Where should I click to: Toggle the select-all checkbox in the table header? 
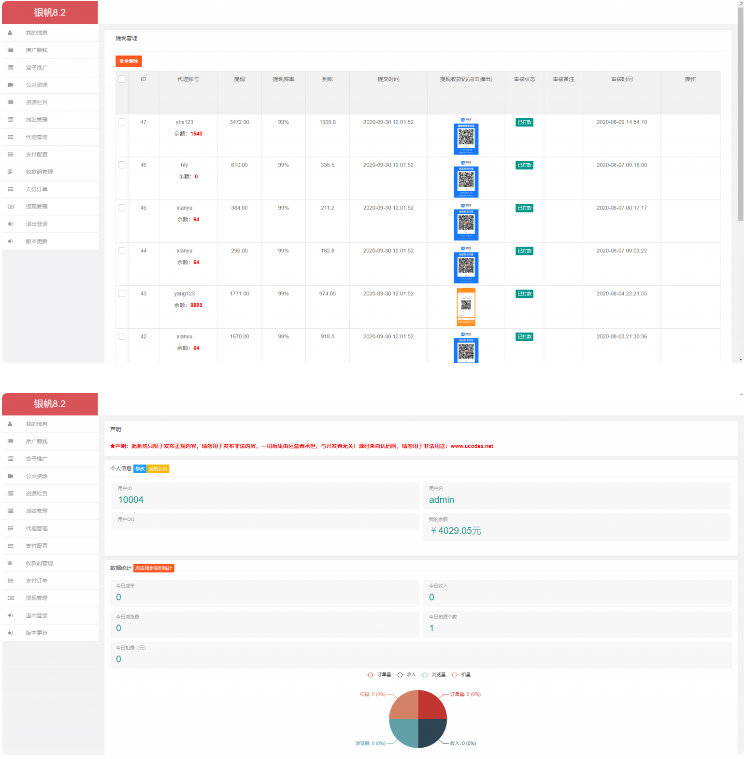[x=122, y=79]
